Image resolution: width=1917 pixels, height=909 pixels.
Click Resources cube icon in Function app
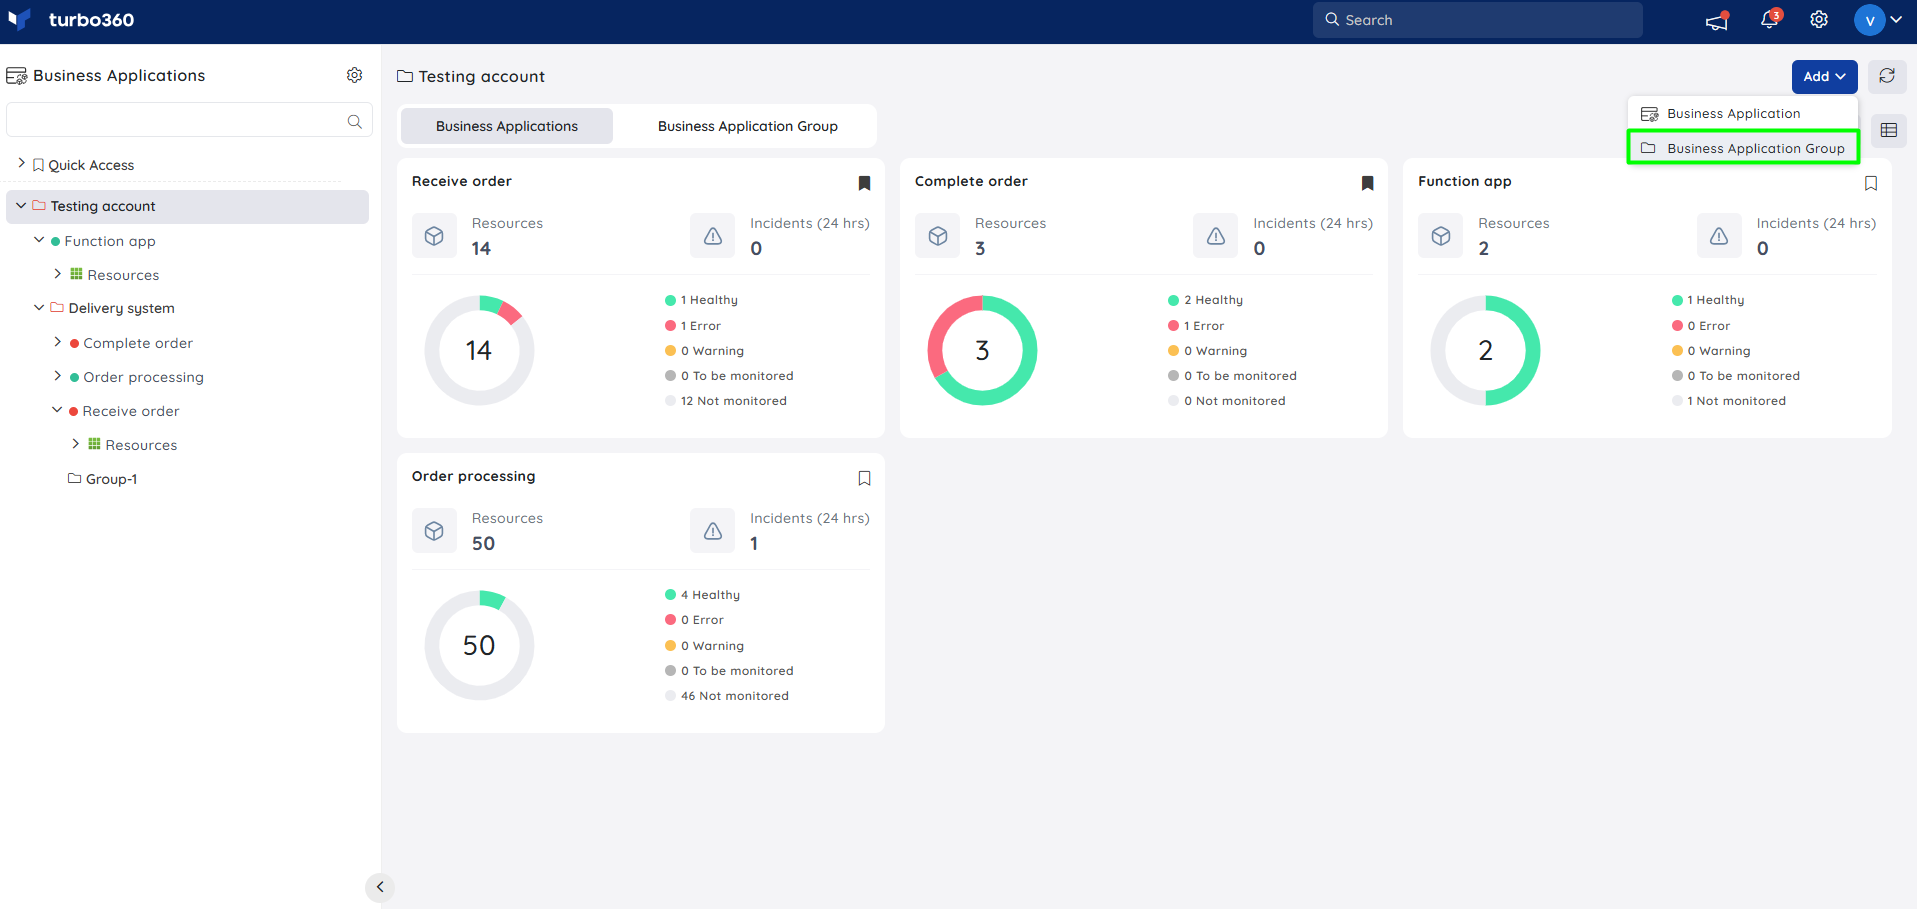(1440, 236)
